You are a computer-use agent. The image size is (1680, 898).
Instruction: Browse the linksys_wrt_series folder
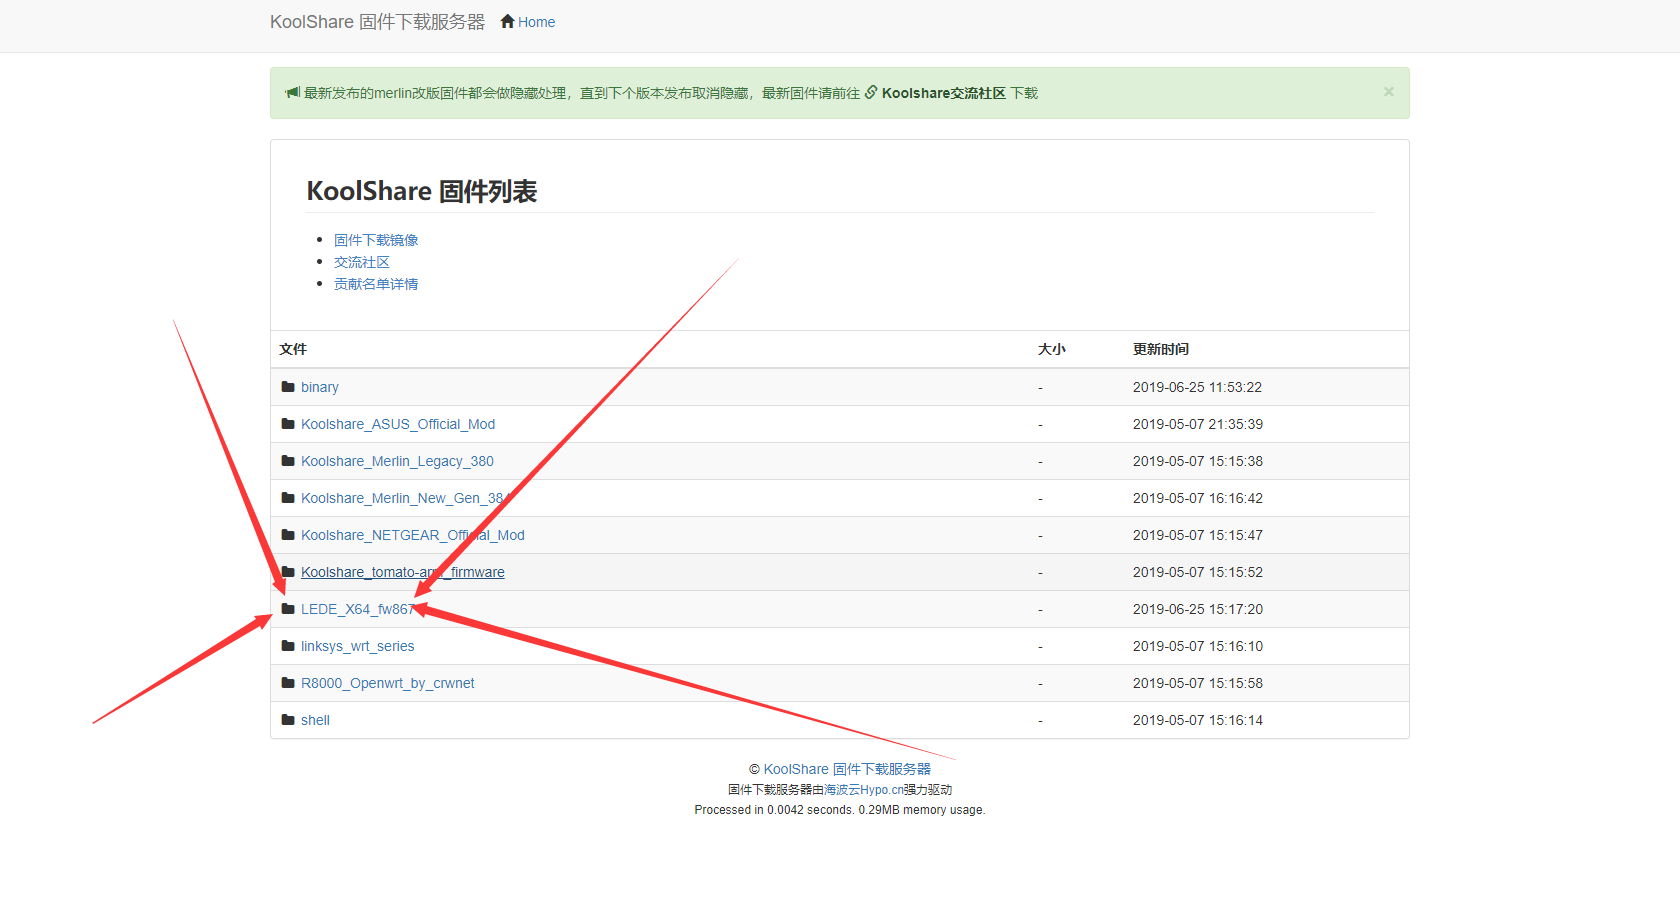pos(358,646)
